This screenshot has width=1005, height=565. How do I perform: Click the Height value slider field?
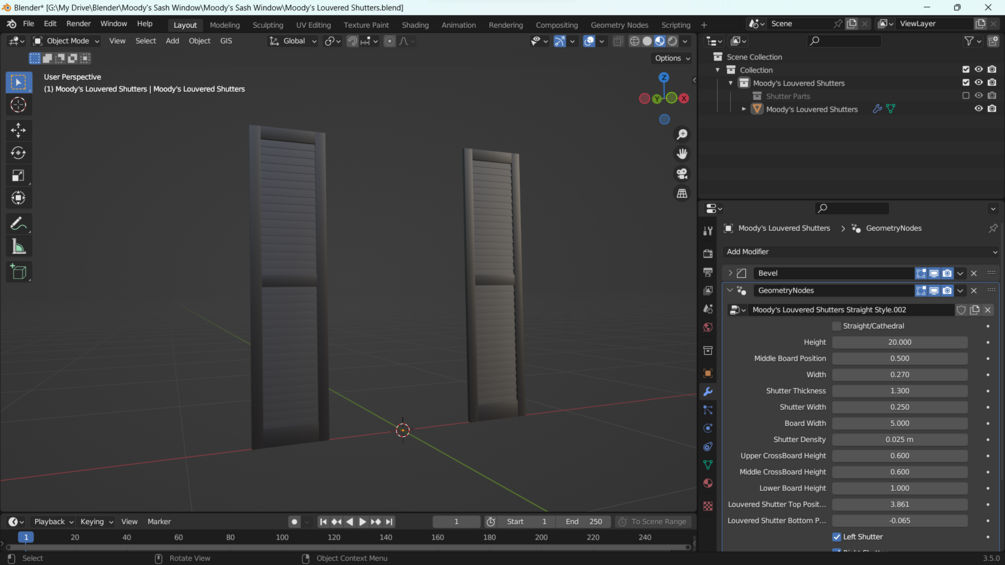pyautogui.click(x=899, y=342)
